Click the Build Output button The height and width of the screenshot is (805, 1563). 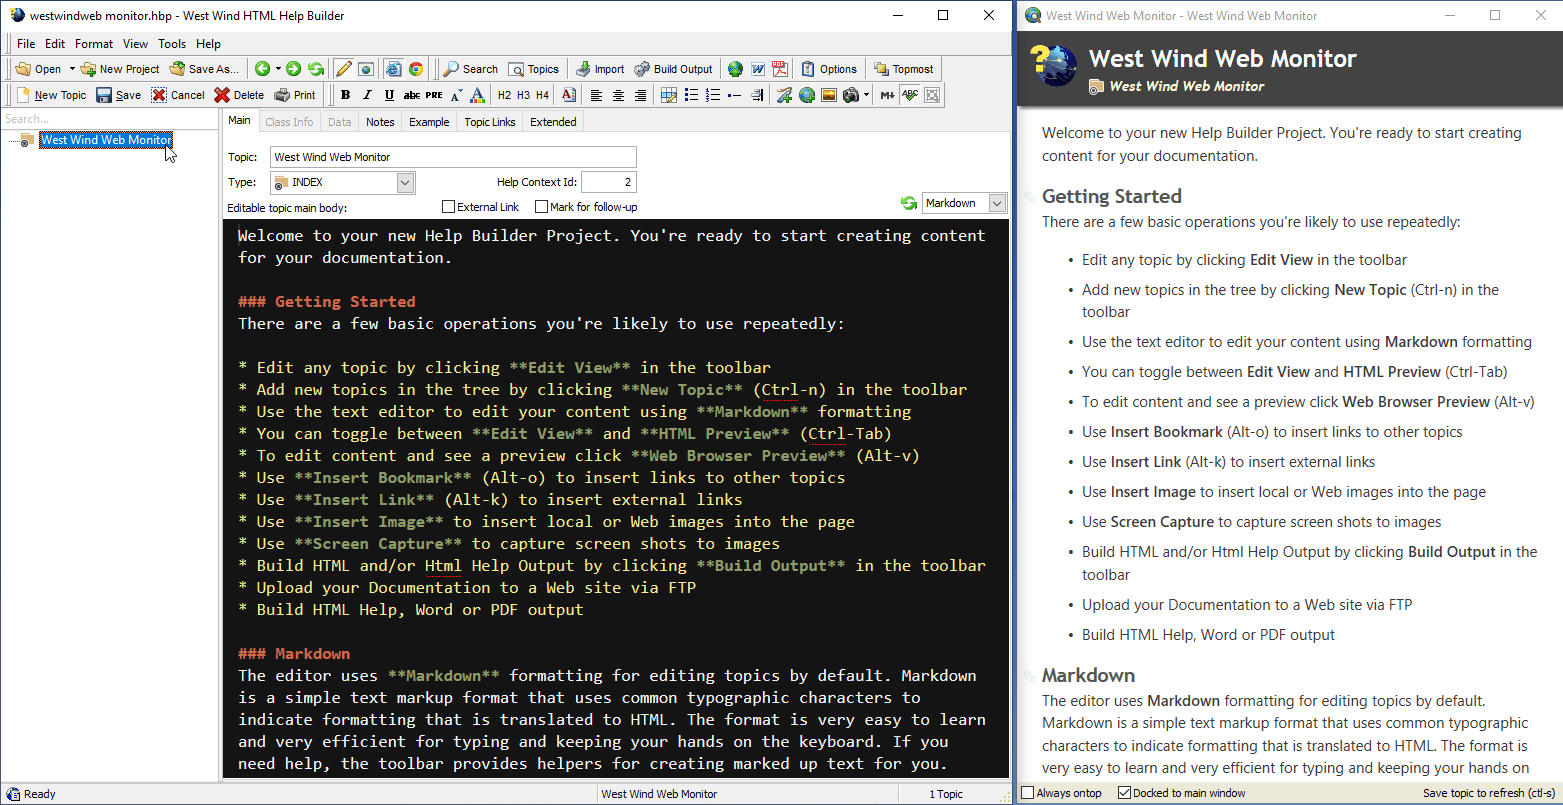(674, 69)
